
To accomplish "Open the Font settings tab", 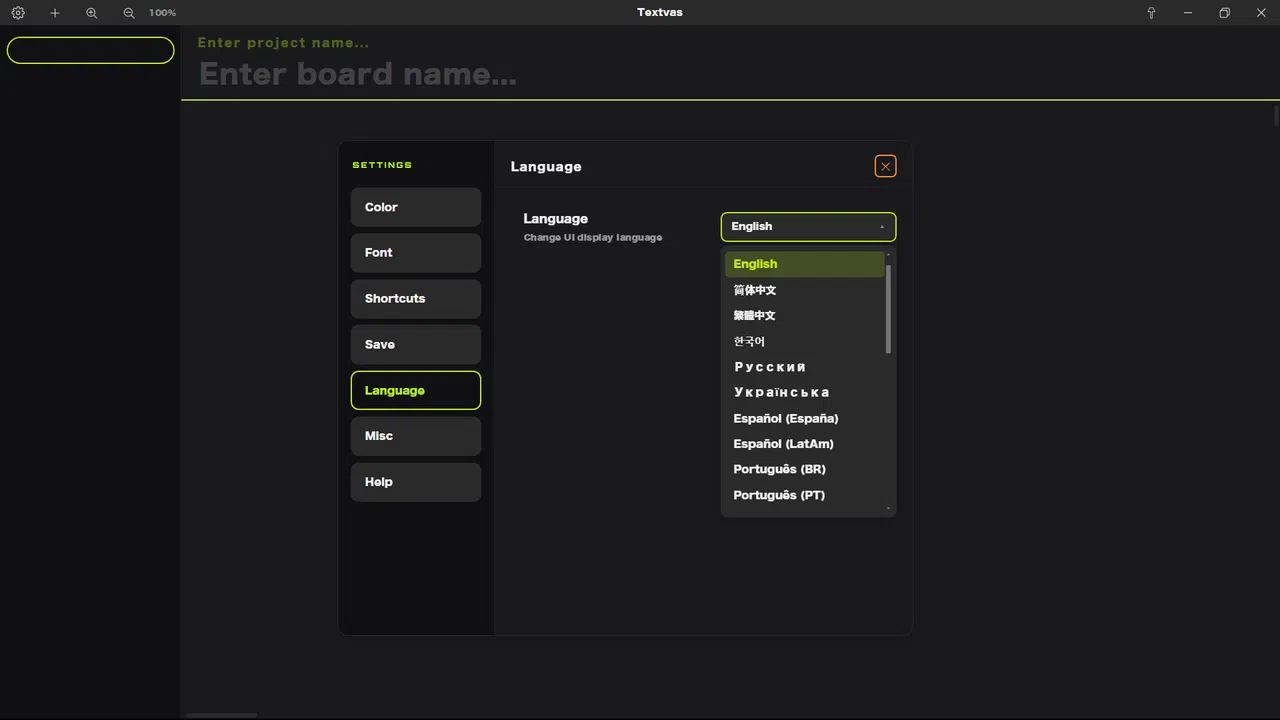I will coord(416,253).
